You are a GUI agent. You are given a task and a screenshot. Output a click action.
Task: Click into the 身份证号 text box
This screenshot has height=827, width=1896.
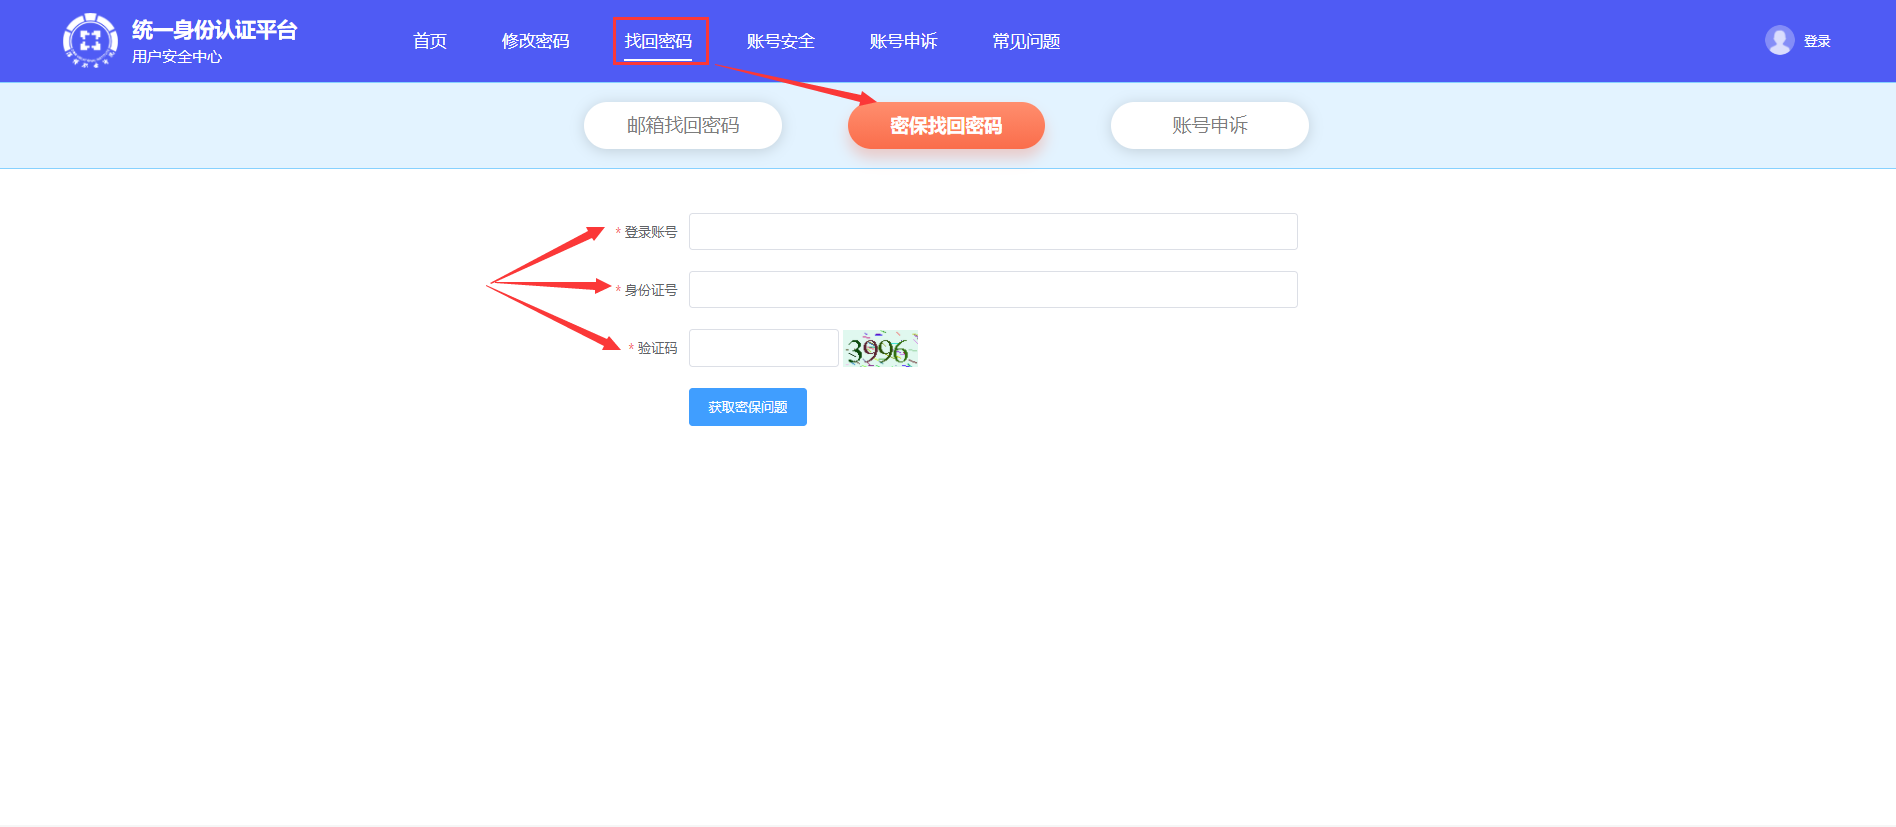pos(993,290)
